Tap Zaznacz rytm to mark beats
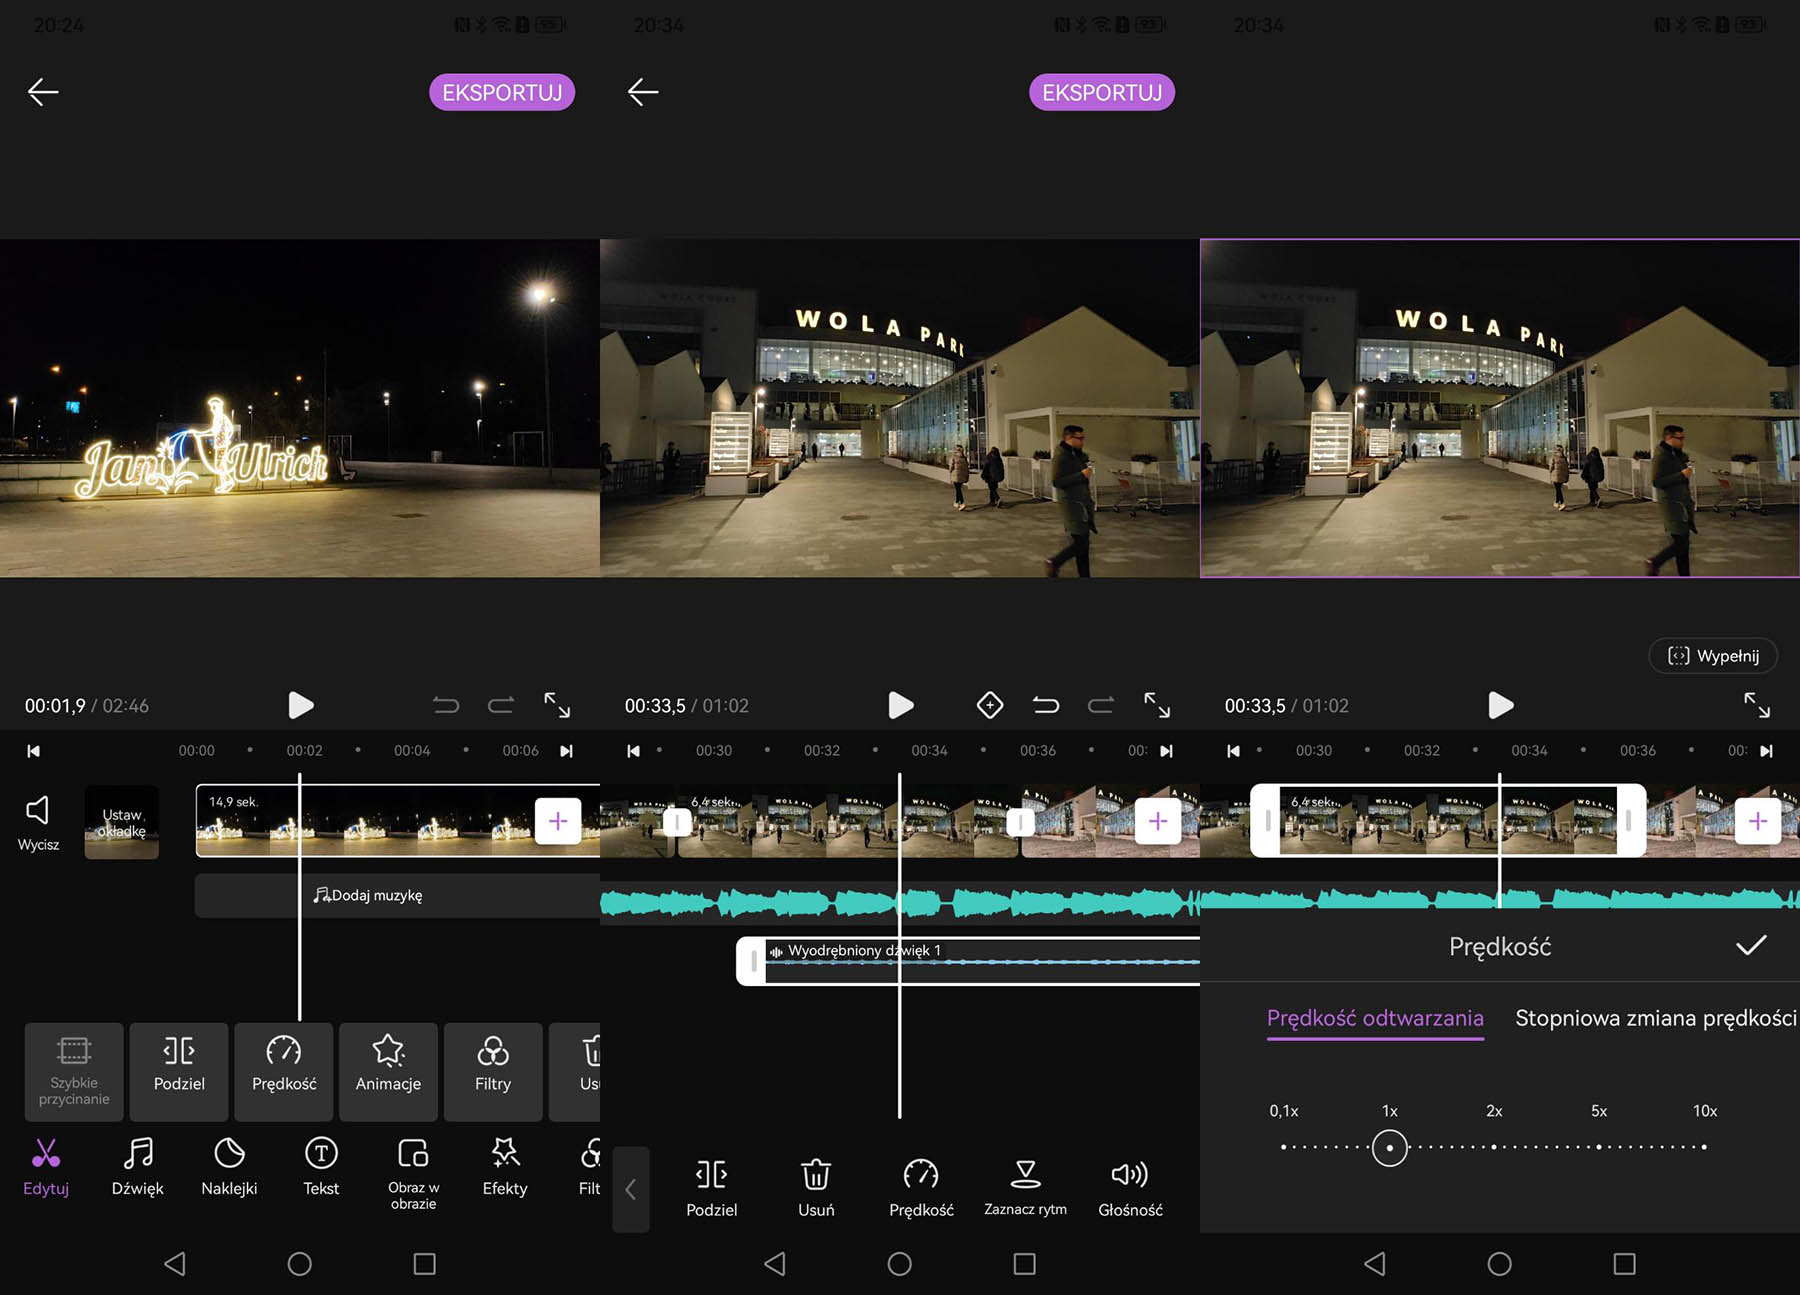The height and width of the screenshot is (1295, 1800). pos(1025,1188)
